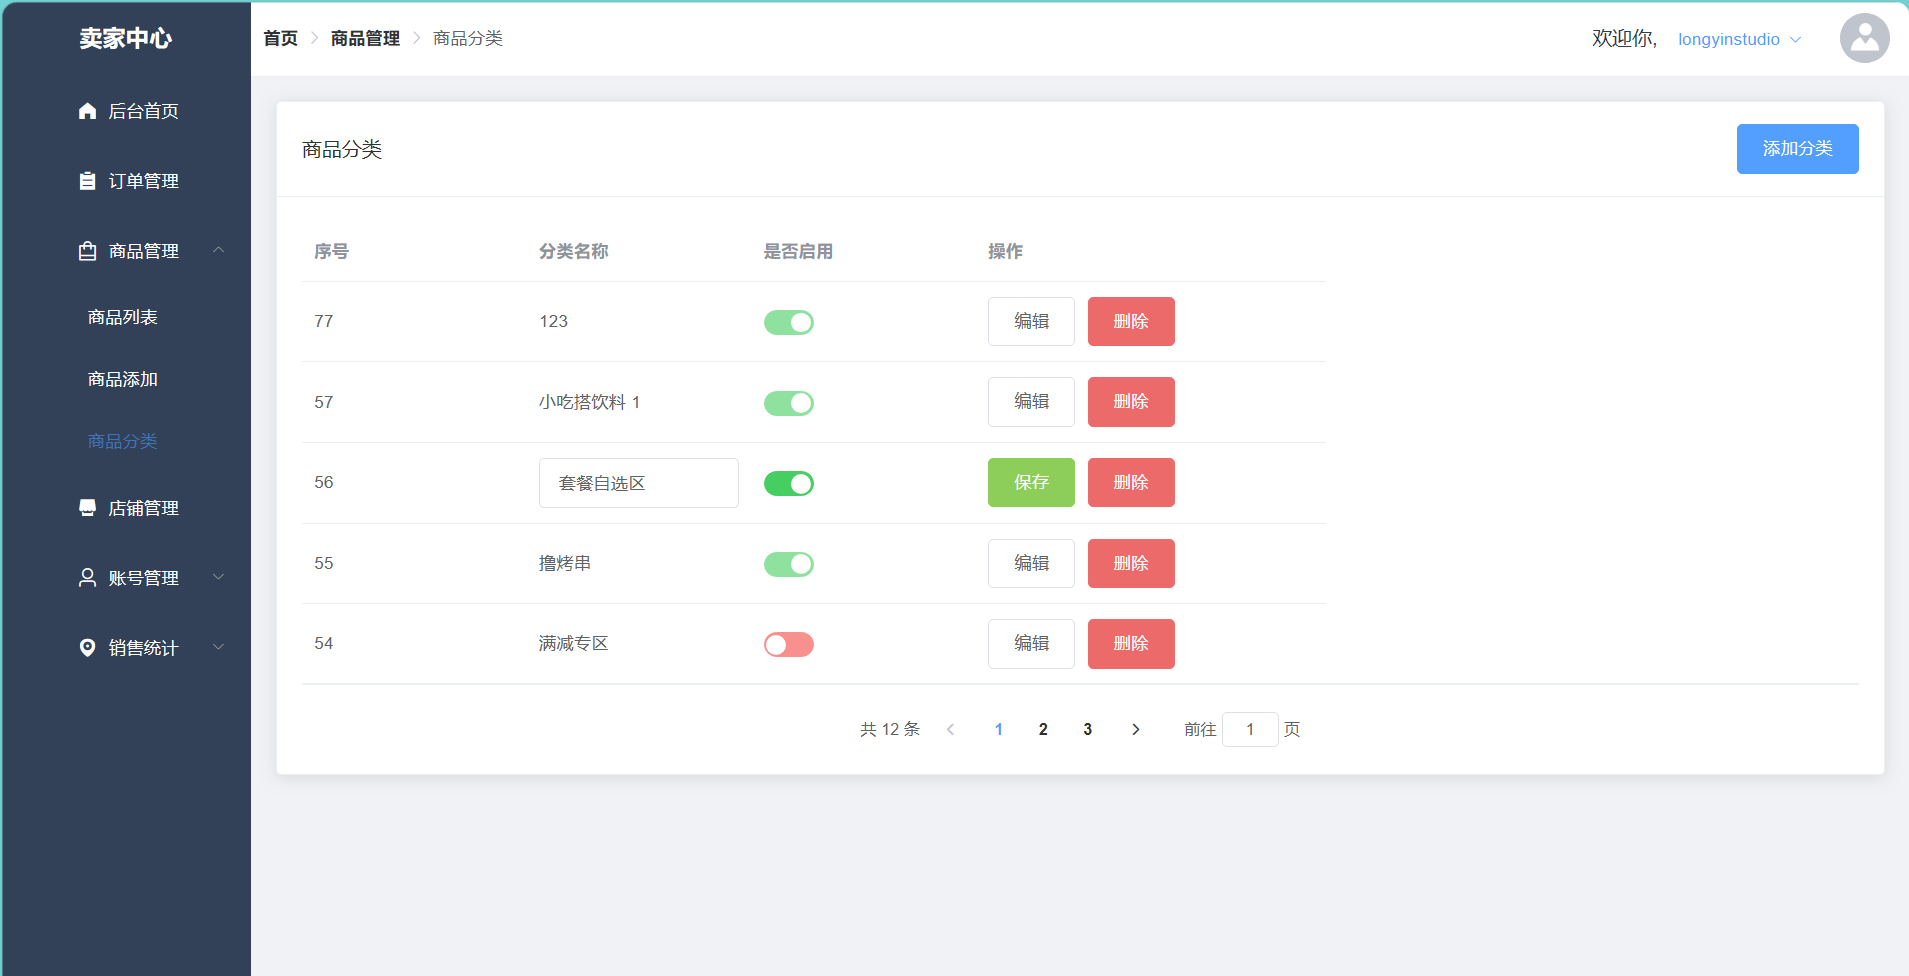This screenshot has height=976, width=1909.
Task: Click the 撸烤串 category name cell
Action: [x=565, y=563]
